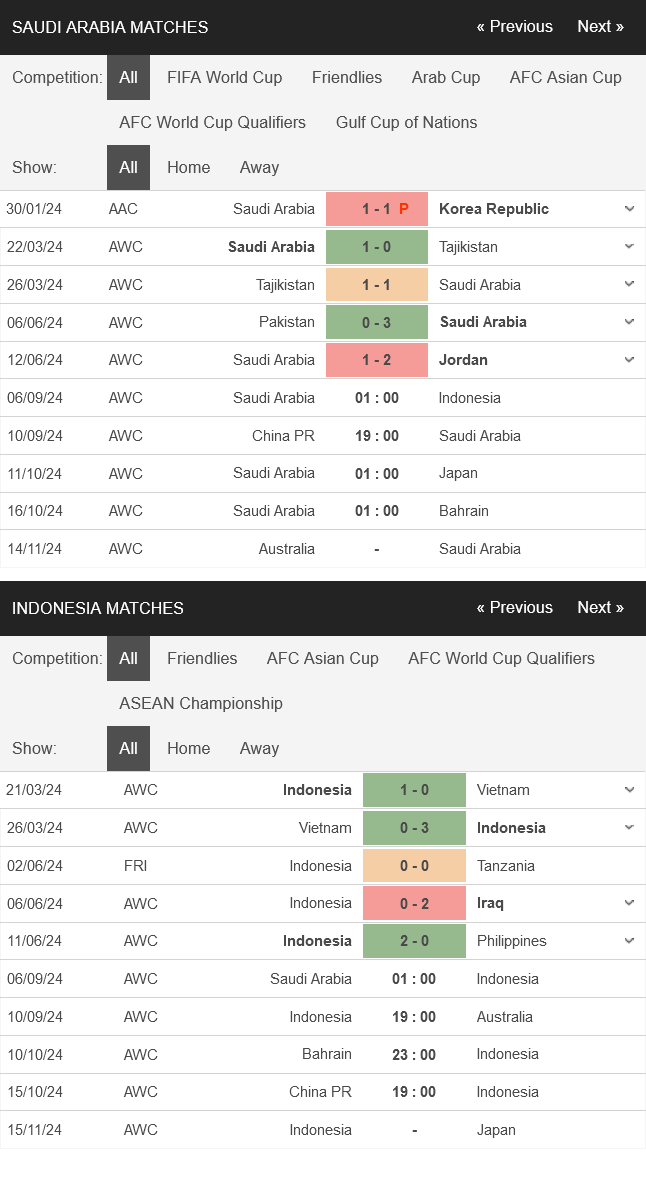The width and height of the screenshot is (646, 1182).
Task: Expand Indonesia vs Philippines match chevron
Action: [x=629, y=941]
